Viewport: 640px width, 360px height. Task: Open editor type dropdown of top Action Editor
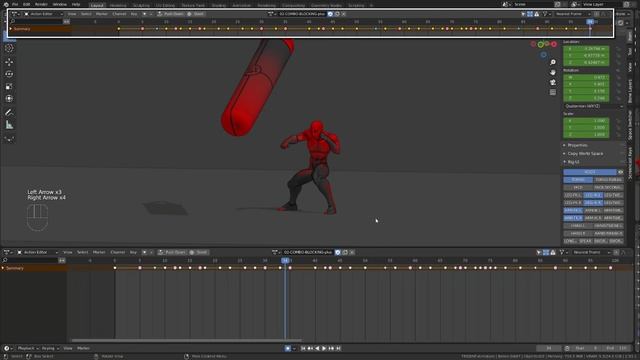(x=15, y=14)
